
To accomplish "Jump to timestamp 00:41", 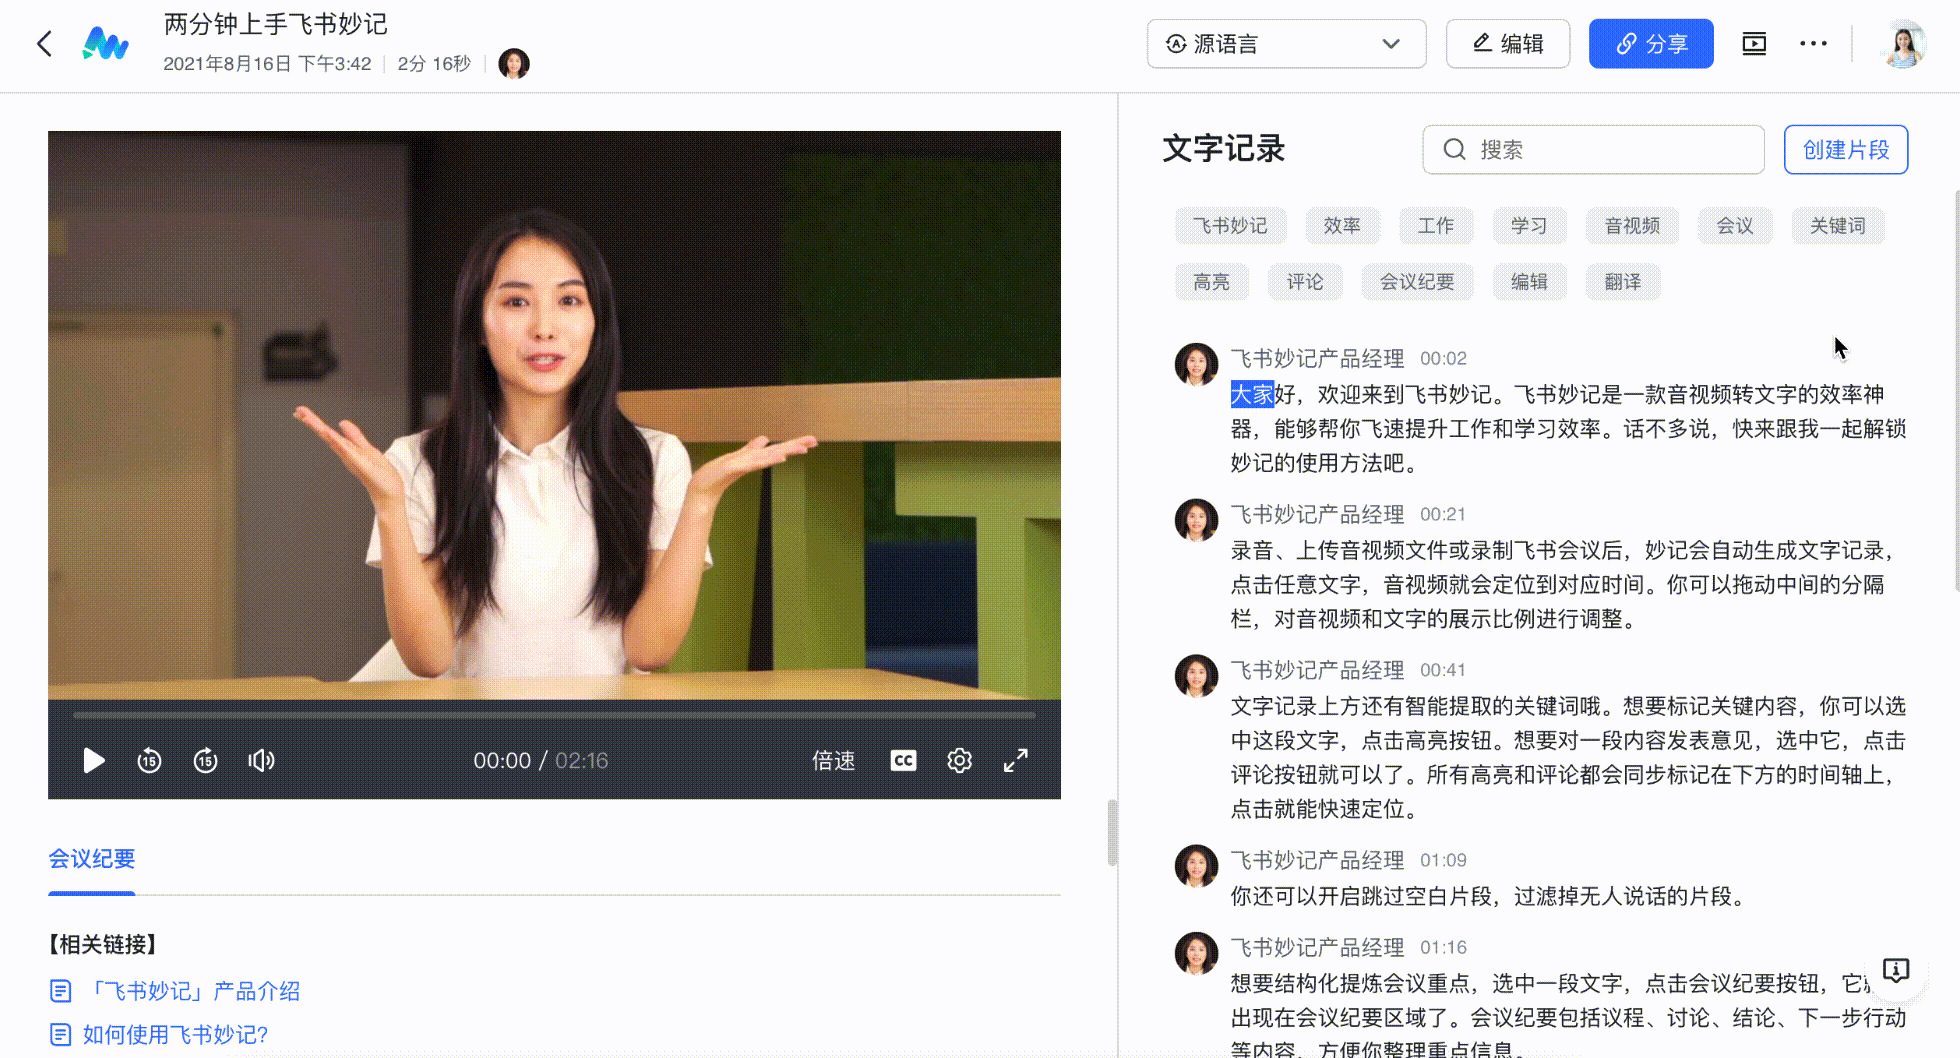I will pos(1443,670).
